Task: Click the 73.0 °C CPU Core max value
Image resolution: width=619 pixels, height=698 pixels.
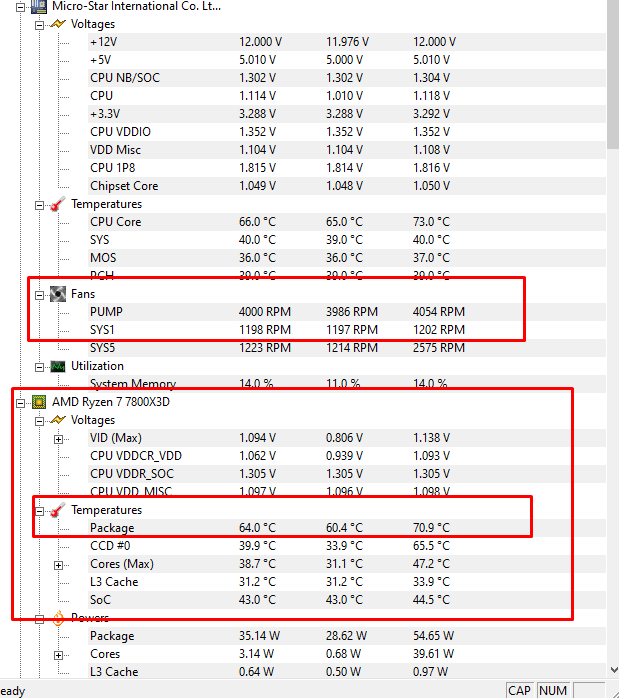Action: coord(432,222)
